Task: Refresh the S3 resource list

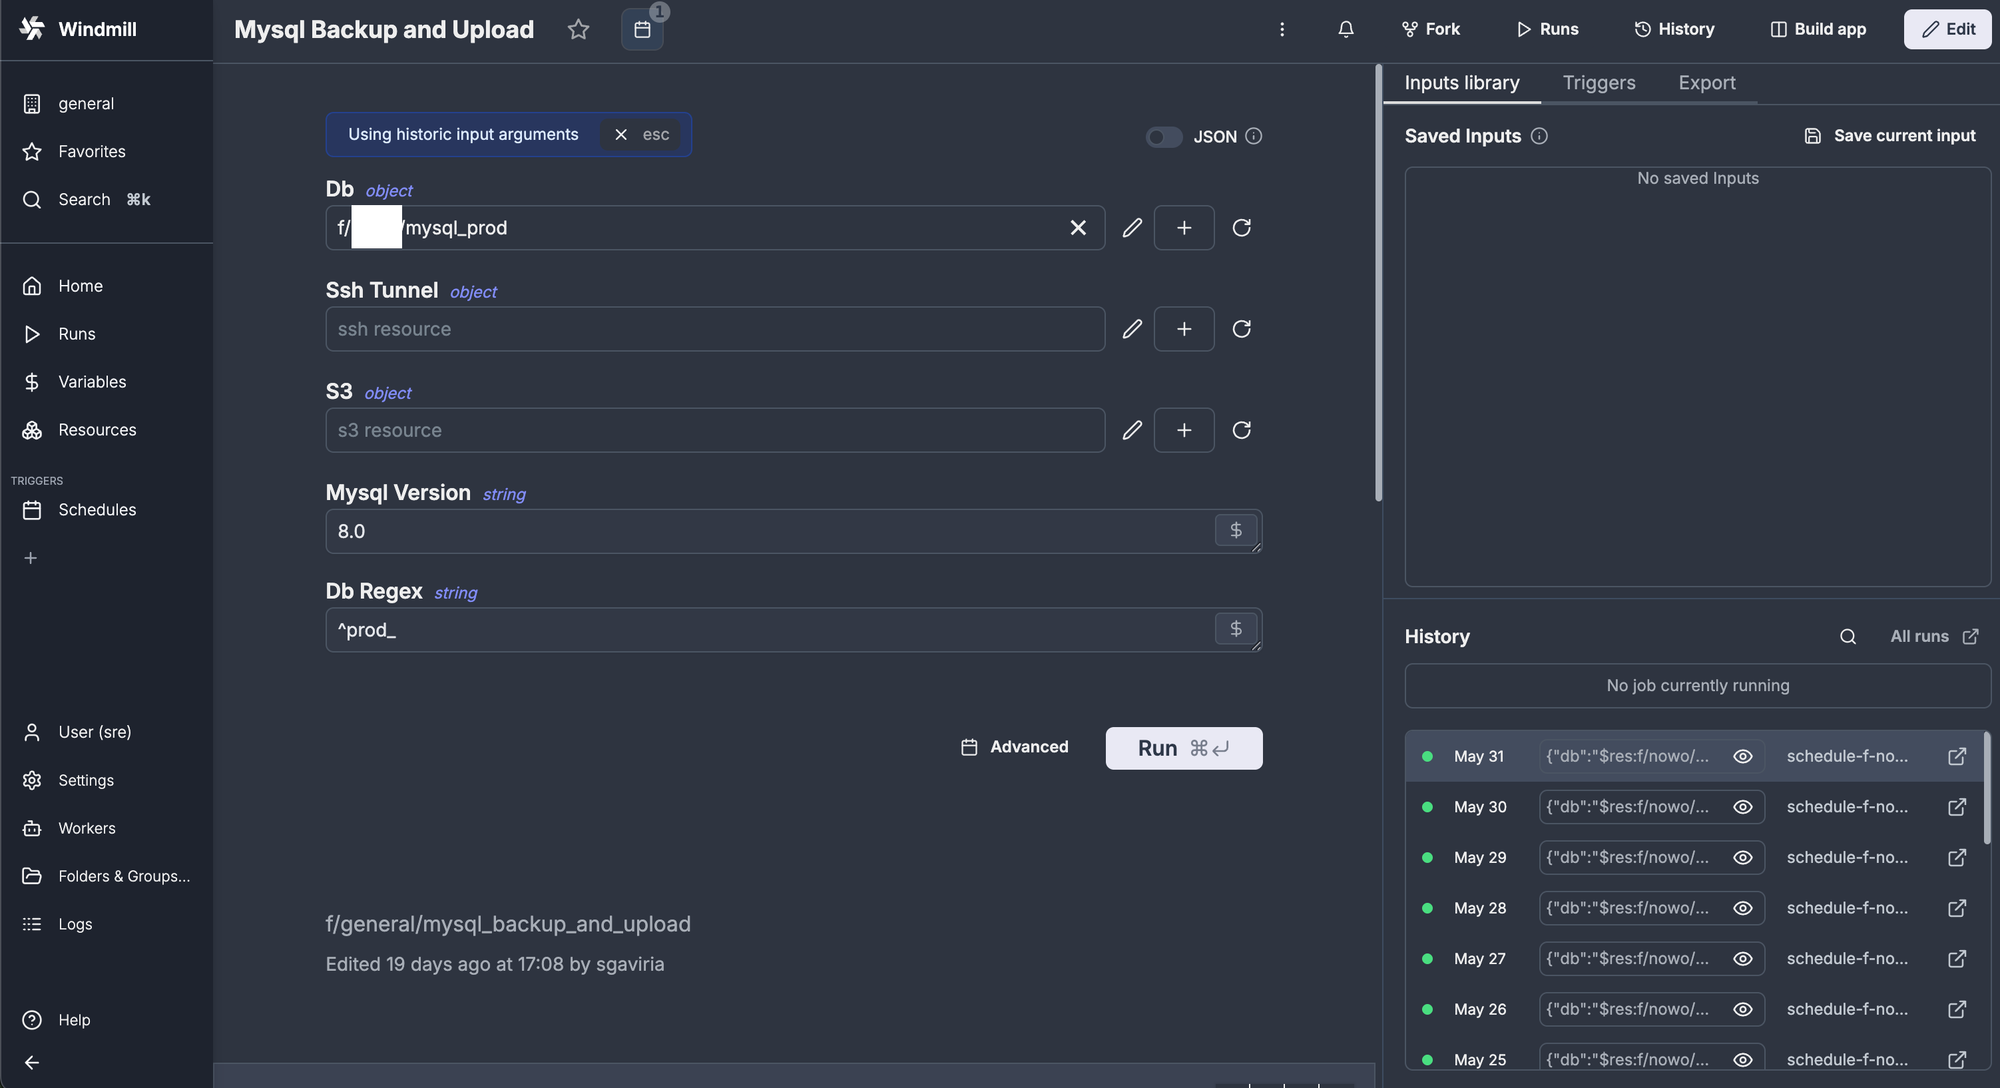Action: click(x=1242, y=430)
